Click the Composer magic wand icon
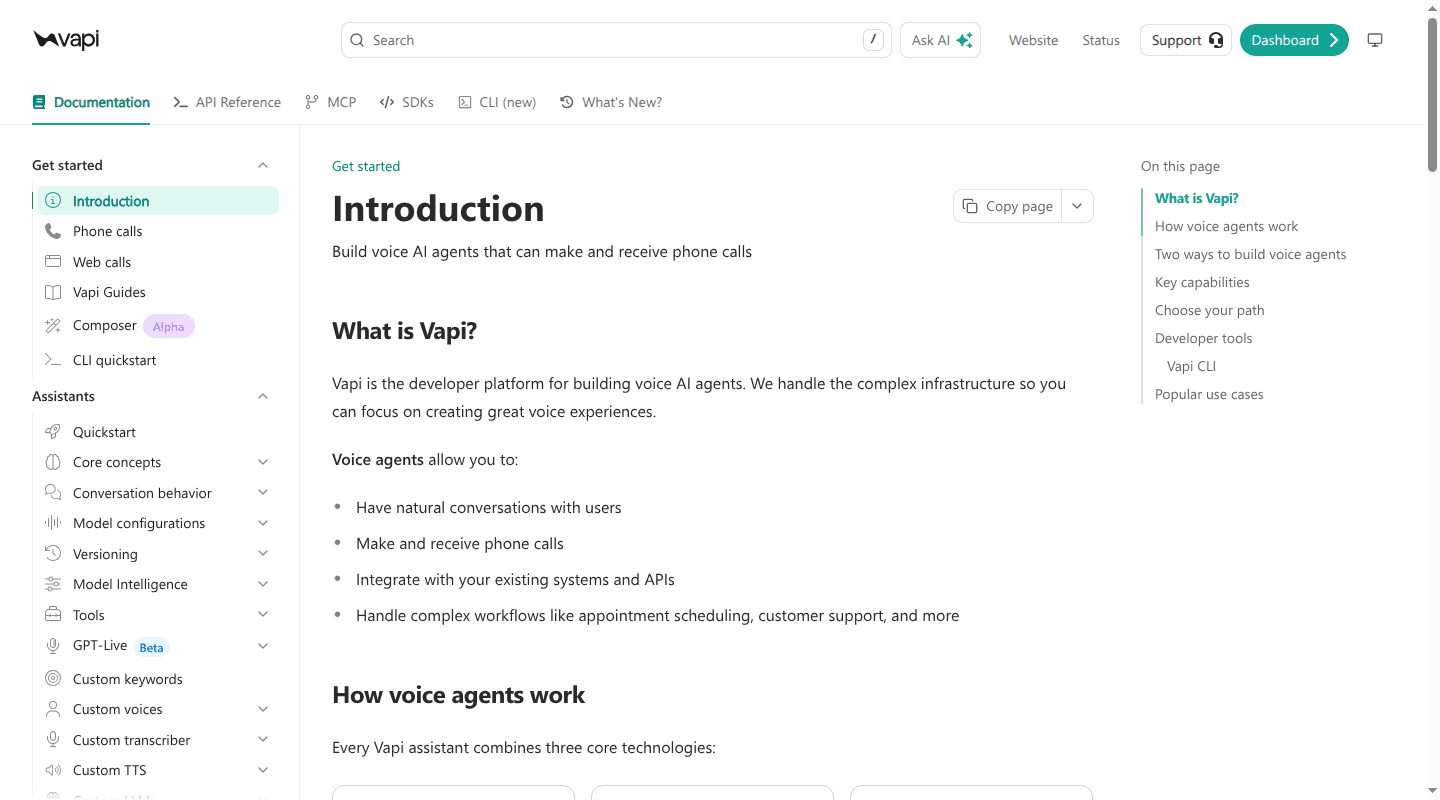Viewport: 1440px width, 800px height. (x=53, y=326)
